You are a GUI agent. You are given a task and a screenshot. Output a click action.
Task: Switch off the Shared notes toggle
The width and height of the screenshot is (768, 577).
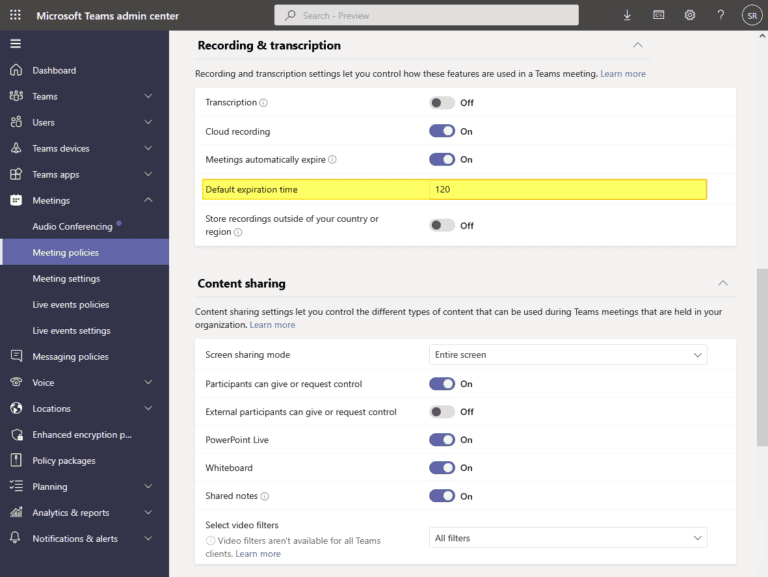(442, 496)
